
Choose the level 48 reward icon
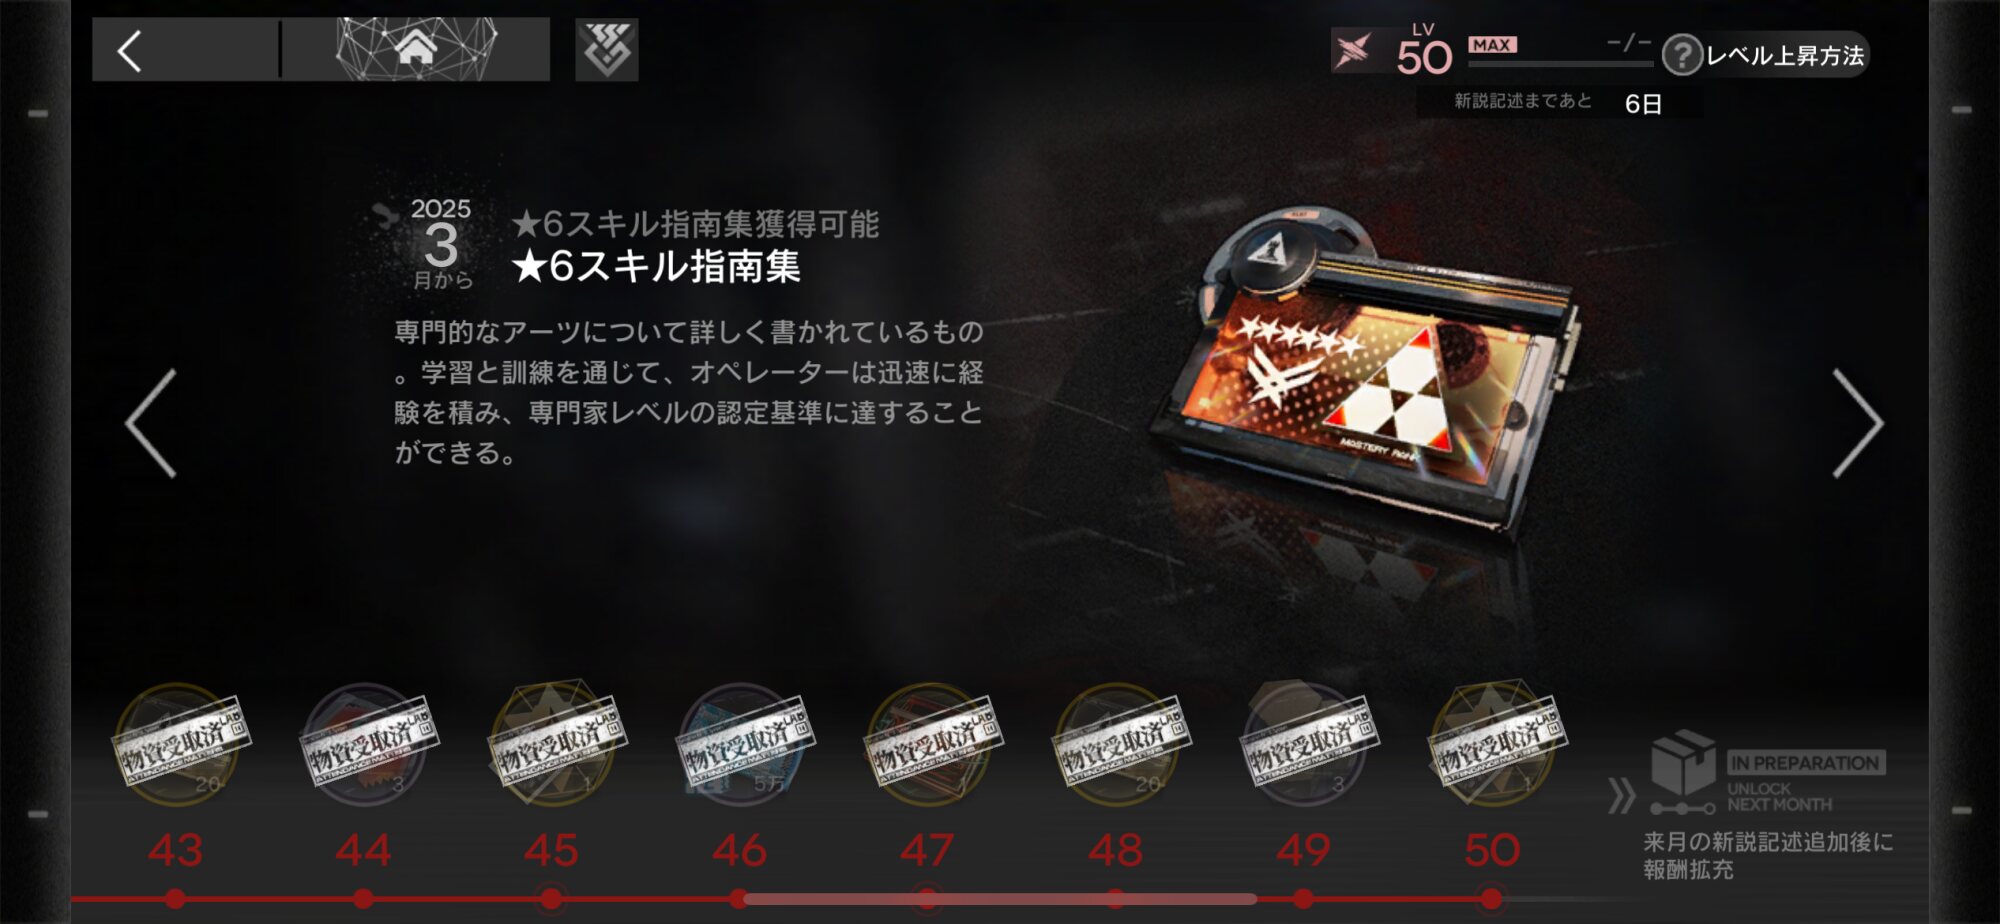point(1117,746)
